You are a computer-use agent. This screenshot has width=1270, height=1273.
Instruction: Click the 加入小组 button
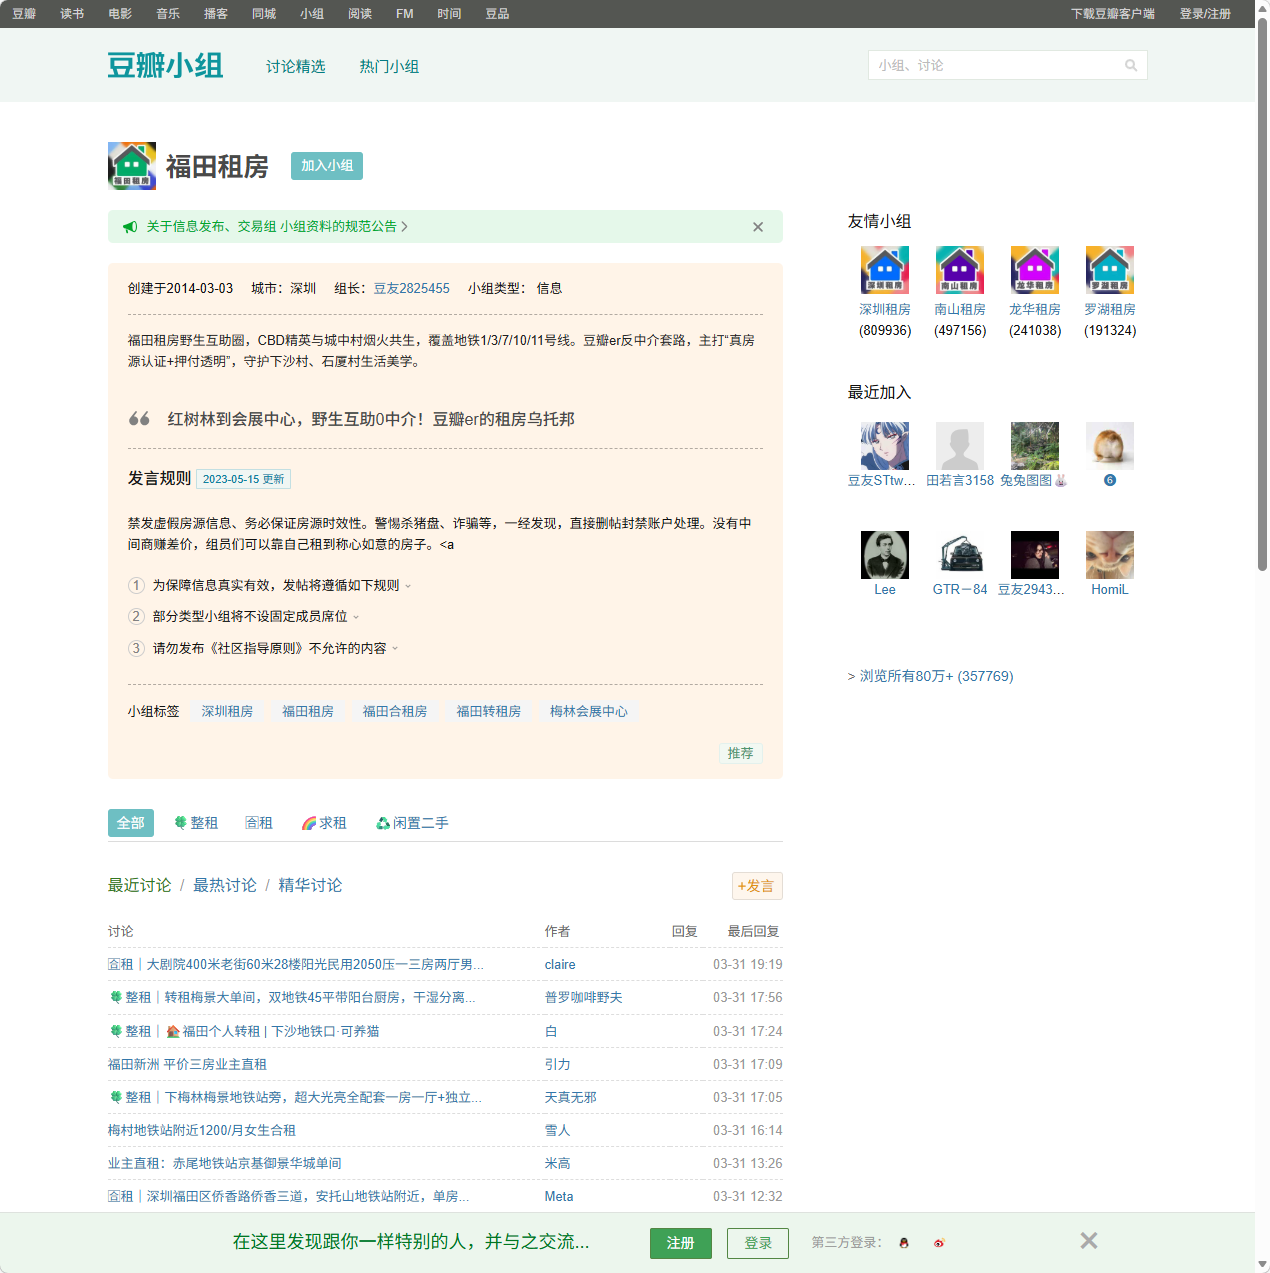click(x=326, y=166)
